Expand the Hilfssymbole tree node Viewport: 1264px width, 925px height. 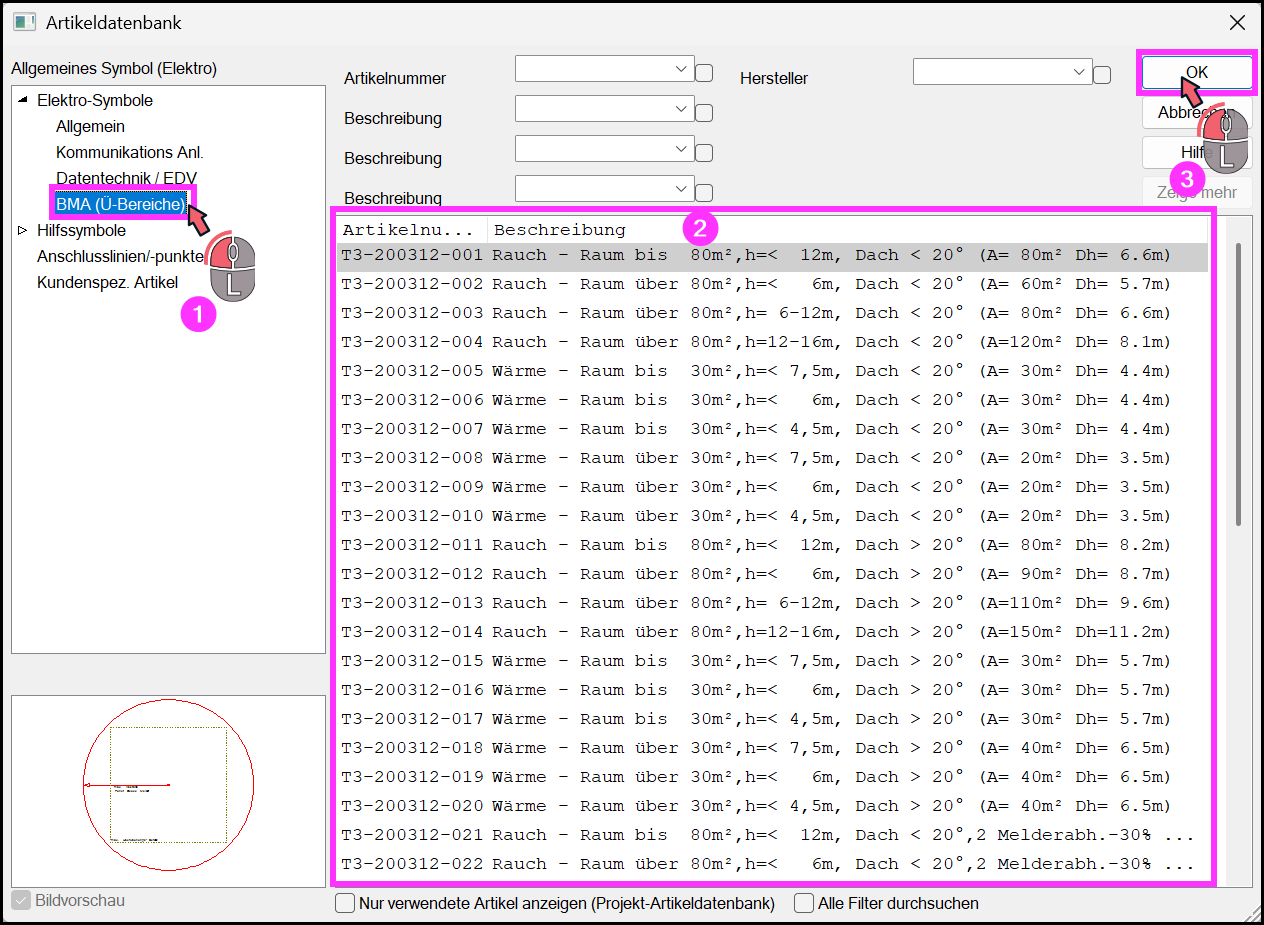click(x=23, y=230)
